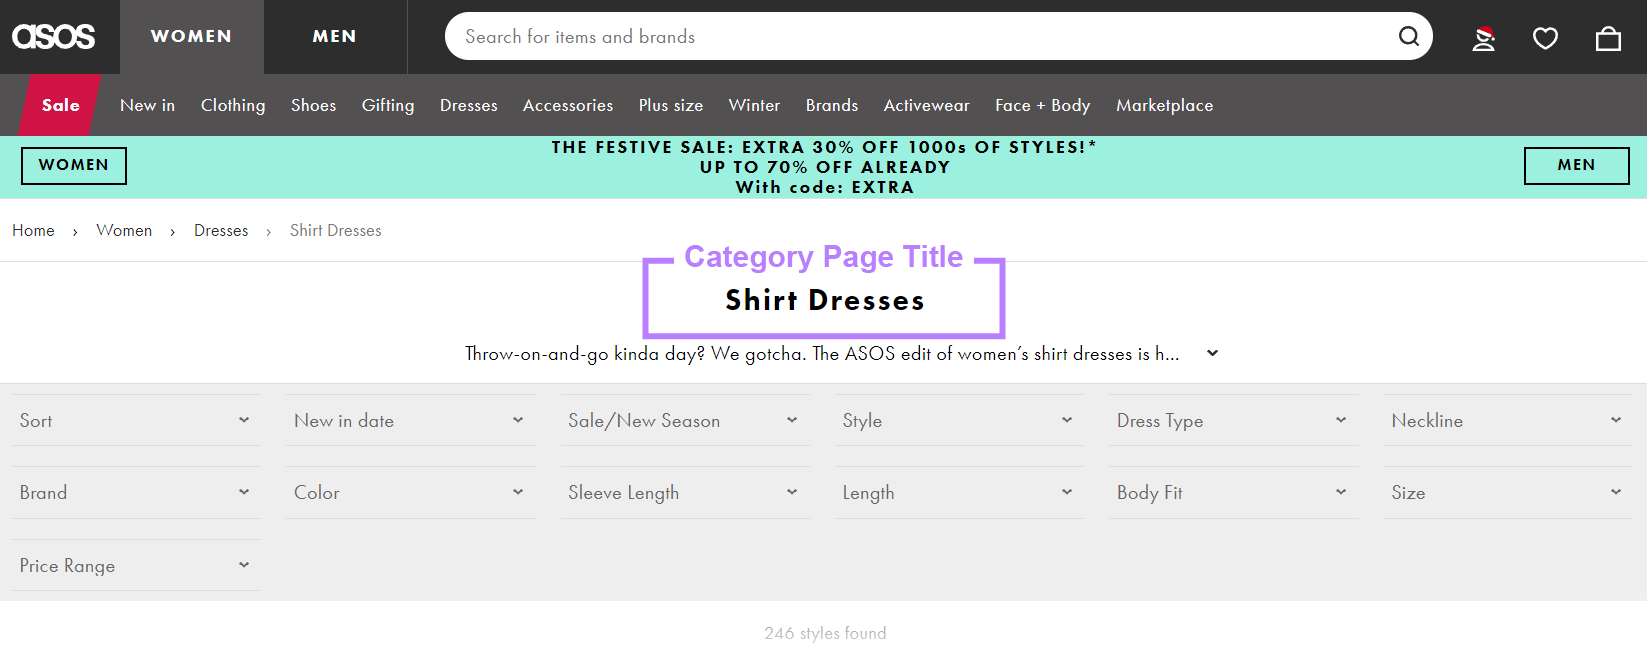Viewport: 1647px width, 666px height.
Task: Open the Sale/New Season filter
Action: point(685,420)
